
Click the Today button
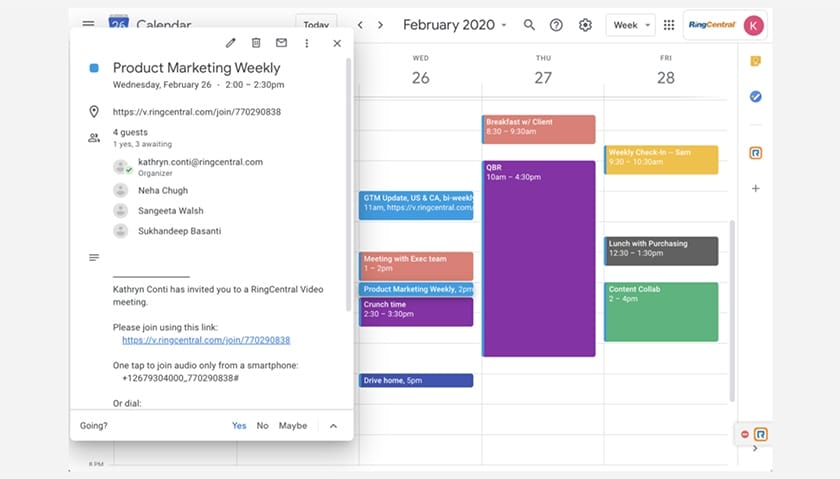(316, 25)
